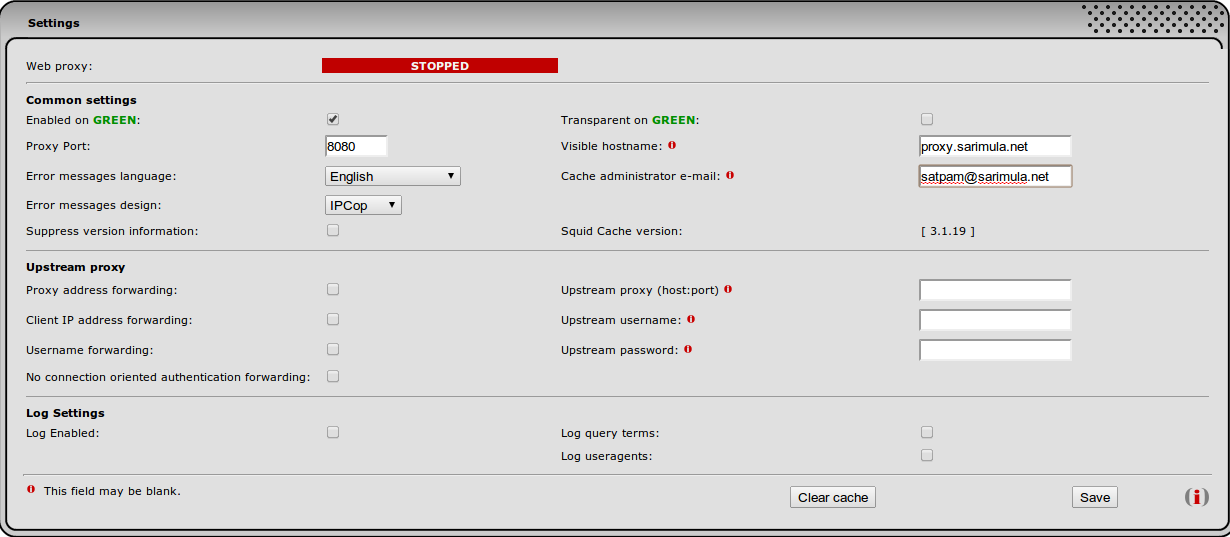The height and width of the screenshot is (537, 1230).
Task: Enable Username forwarding checkbox
Action: [x=333, y=349]
